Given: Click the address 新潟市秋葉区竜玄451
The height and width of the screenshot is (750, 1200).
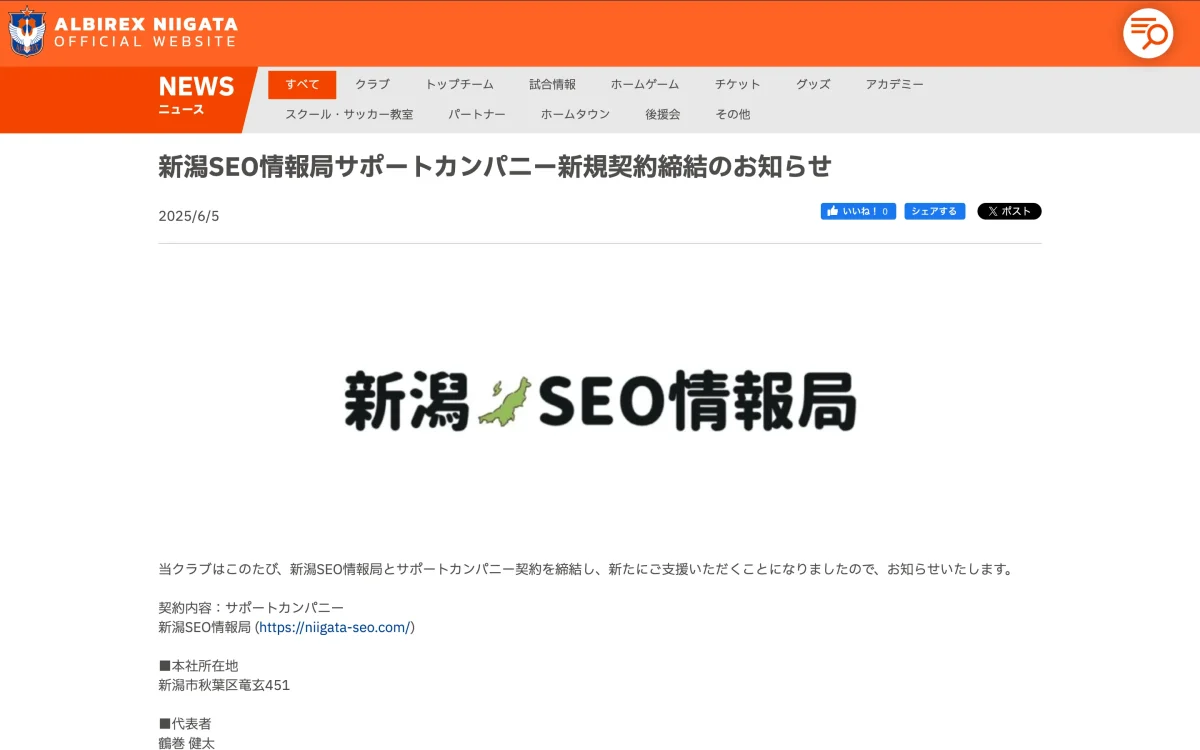Looking at the screenshot, I should pyautogui.click(x=224, y=686).
